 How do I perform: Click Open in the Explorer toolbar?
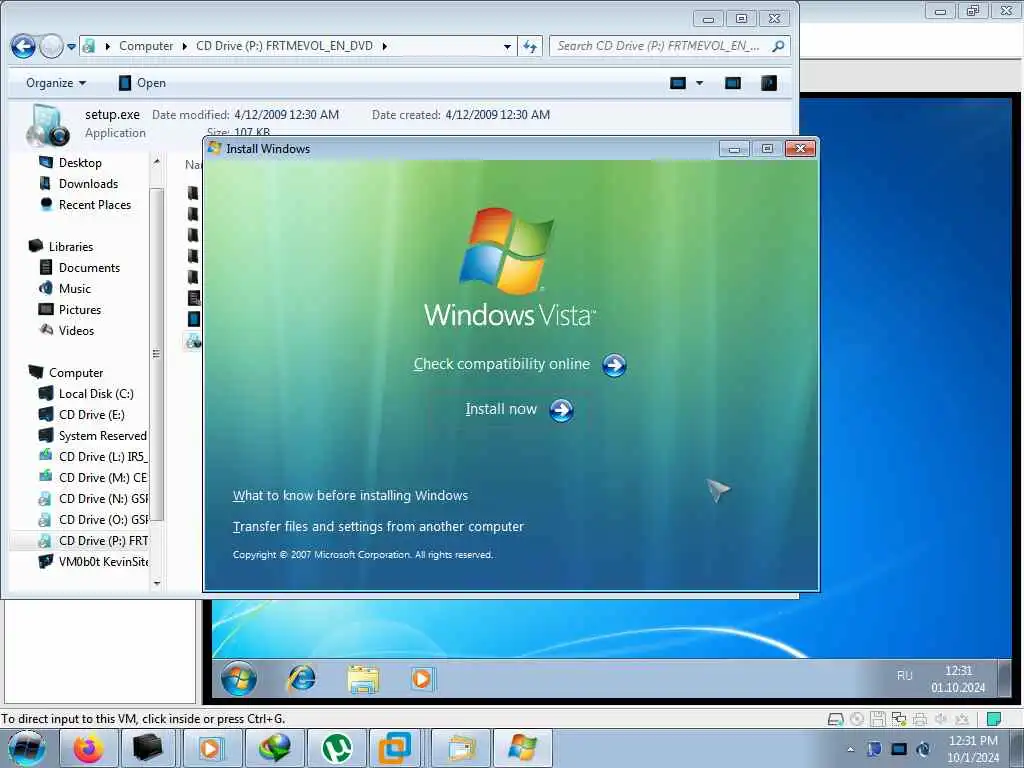[142, 83]
